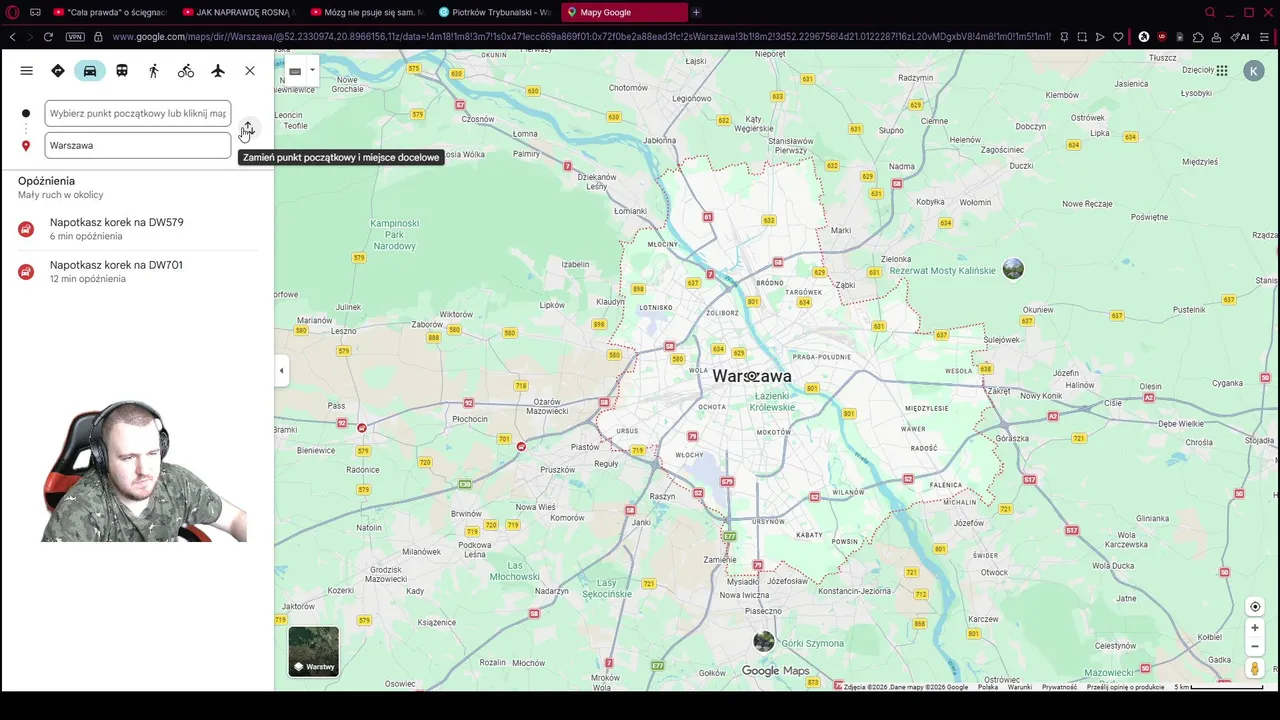1280x720 pixels.
Task: Open extensions puzzle icon
Action: point(1198,37)
